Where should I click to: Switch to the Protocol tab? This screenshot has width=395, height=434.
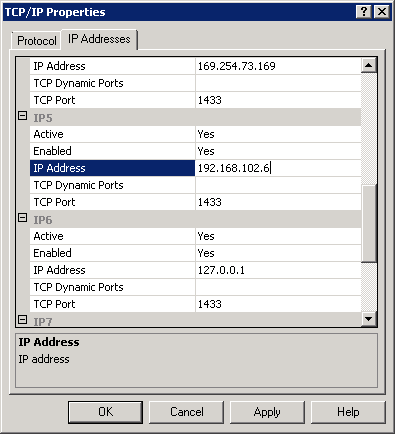pyautogui.click(x=37, y=41)
